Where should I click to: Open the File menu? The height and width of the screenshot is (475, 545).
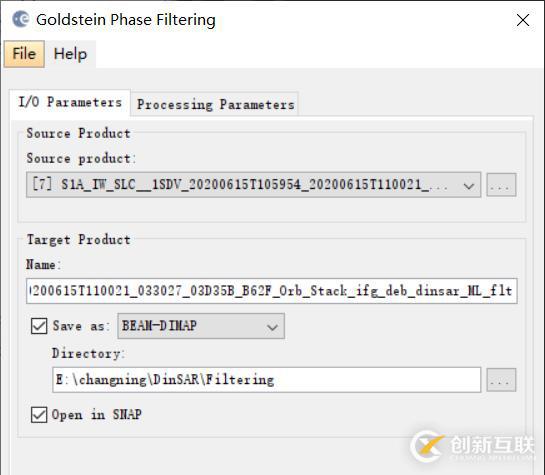click(24, 54)
